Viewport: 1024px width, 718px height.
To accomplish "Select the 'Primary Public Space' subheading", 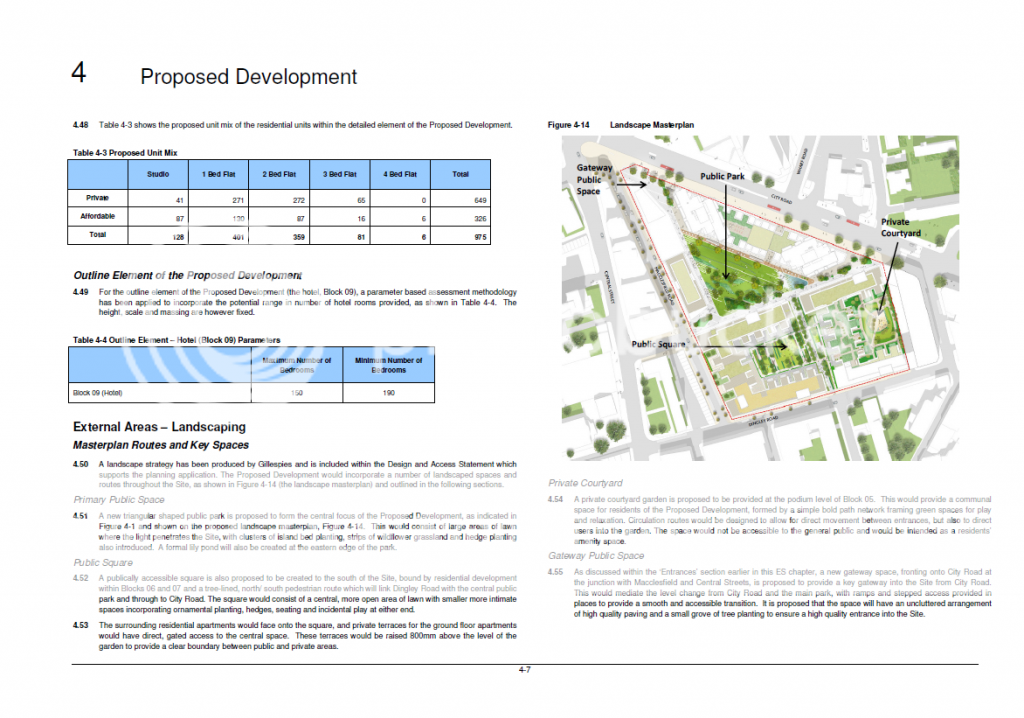I will tap(119, 499).
